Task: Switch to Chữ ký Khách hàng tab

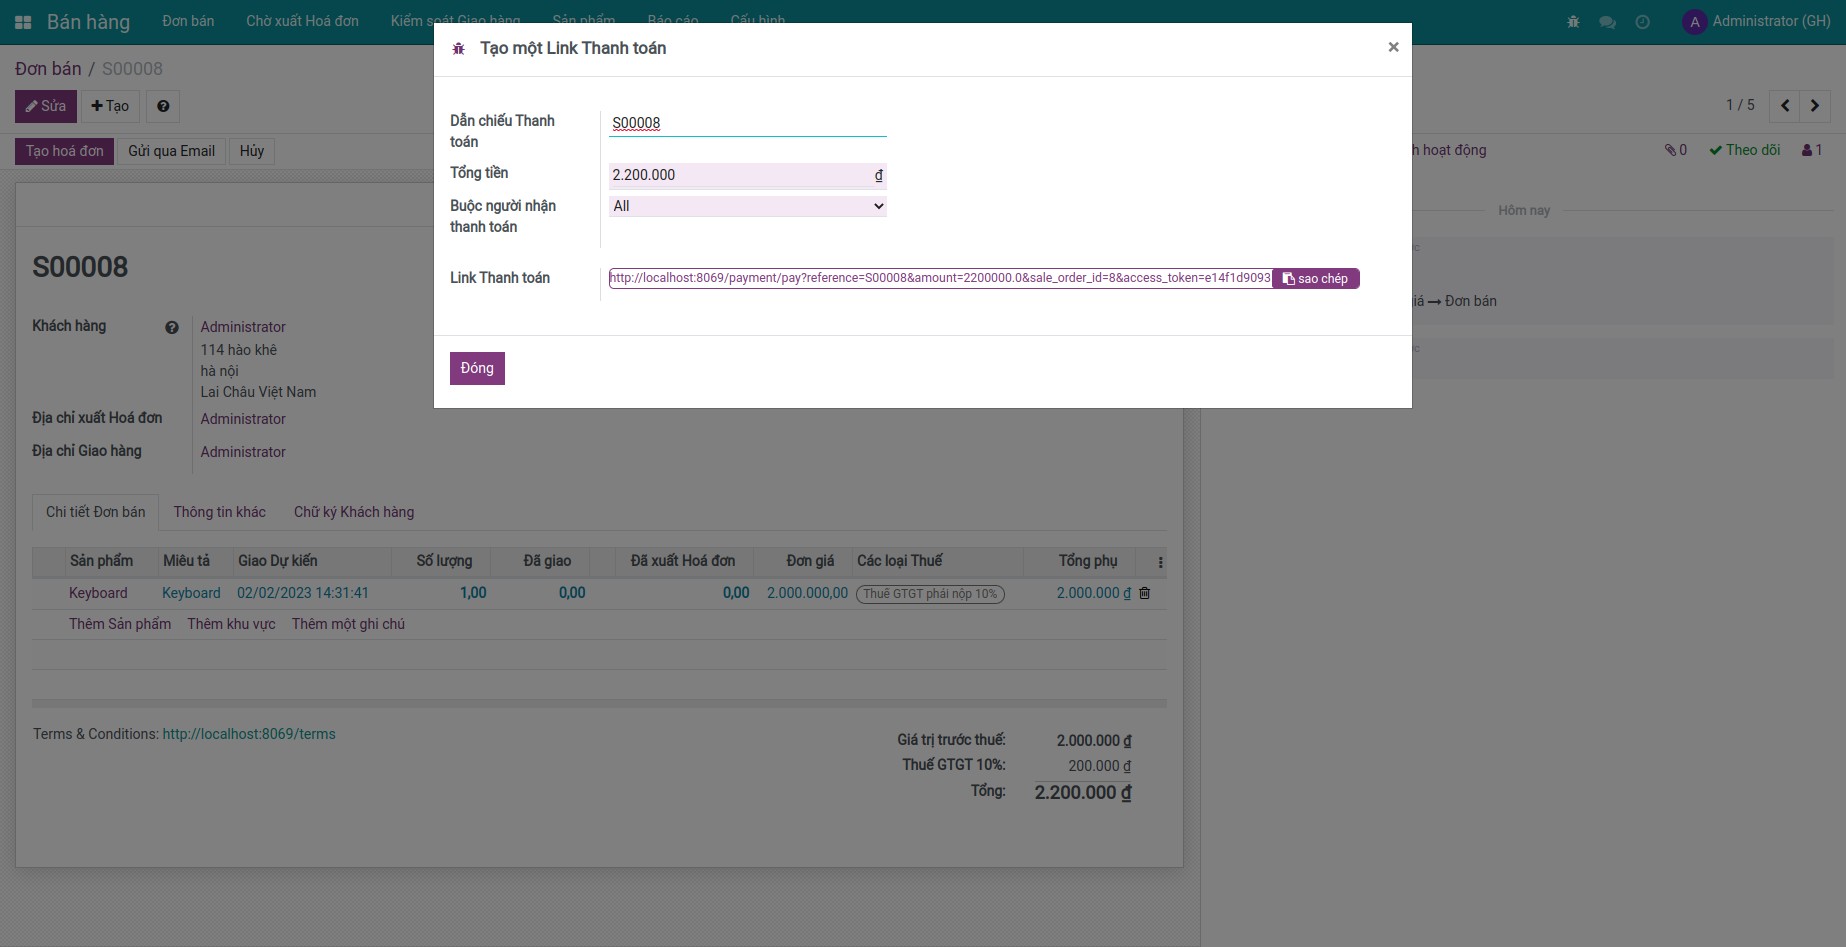Action: (x=354, y=512)
